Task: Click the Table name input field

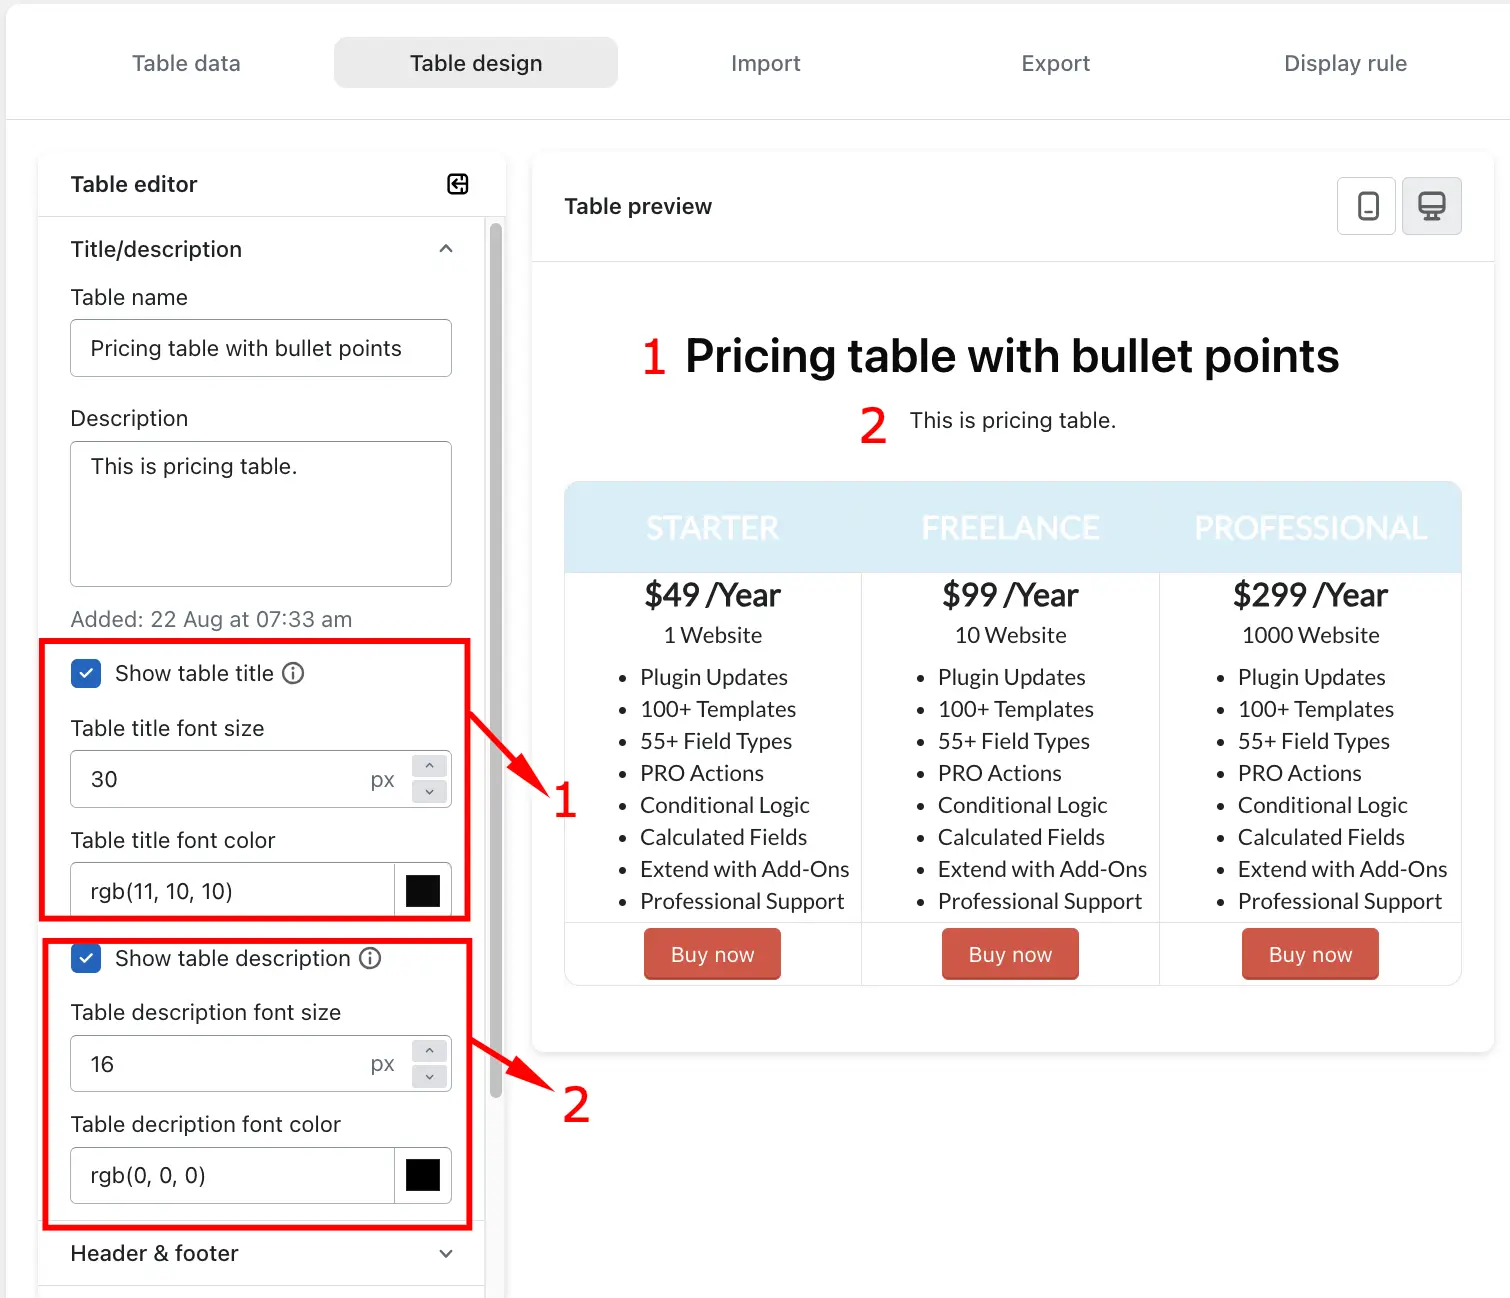Action: 261,348
